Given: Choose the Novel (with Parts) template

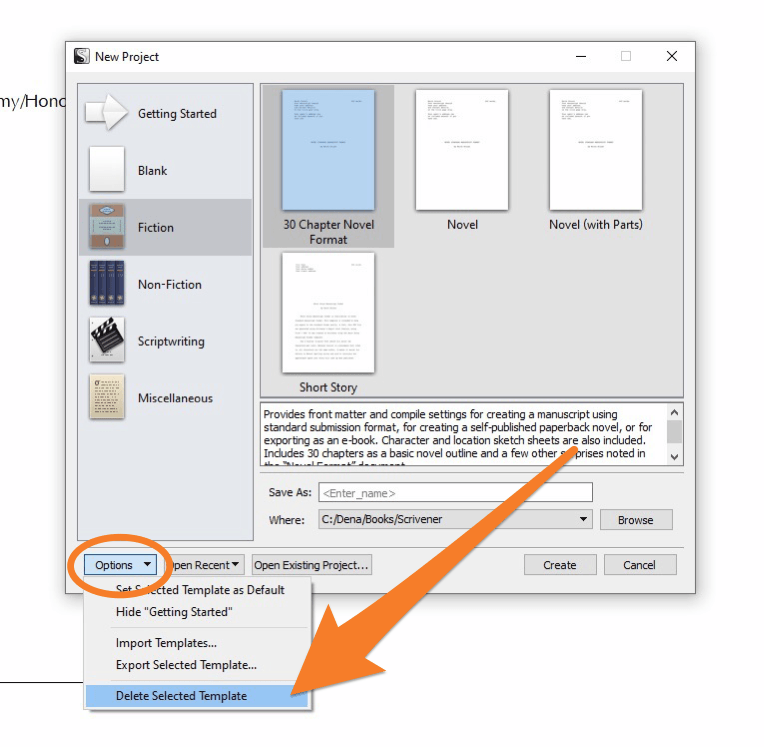Looking at the screenshot, I should click(595, 150).
